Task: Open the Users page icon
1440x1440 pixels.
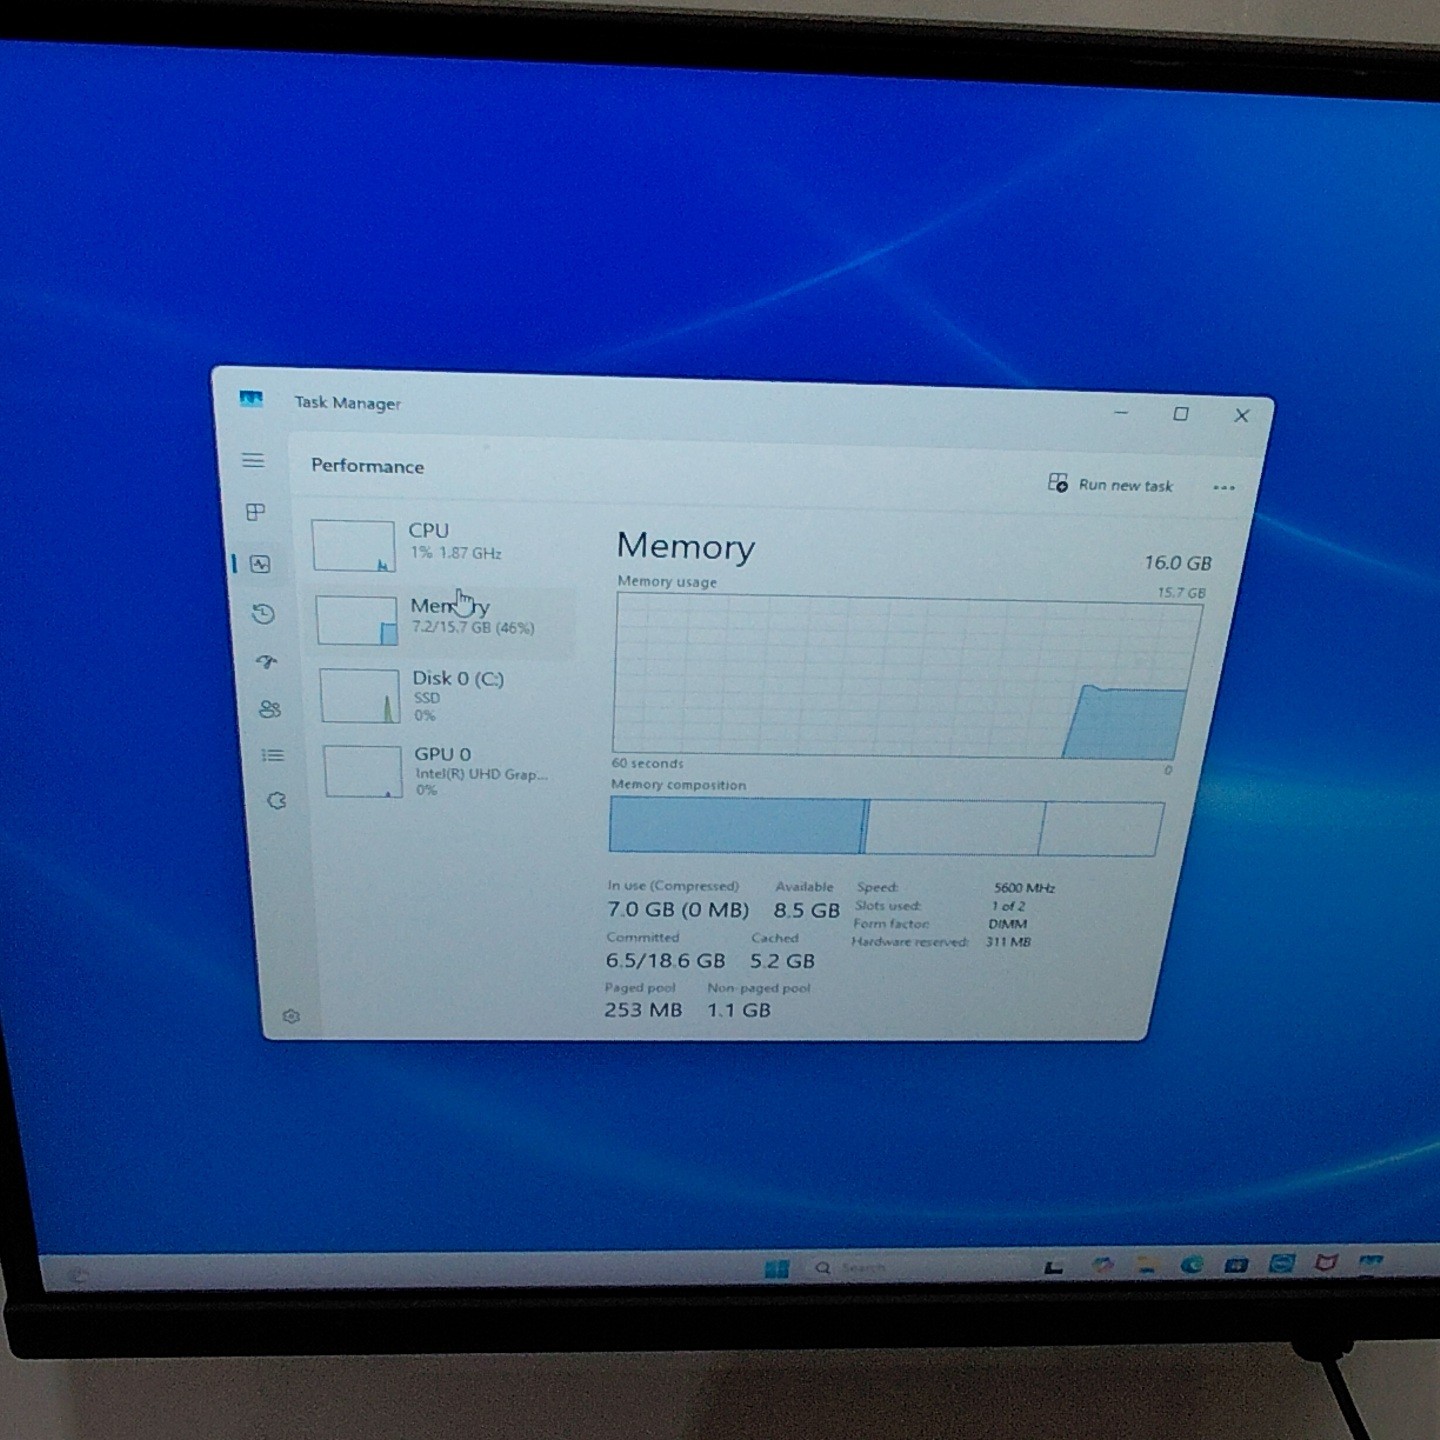Action: click(270, 709)
